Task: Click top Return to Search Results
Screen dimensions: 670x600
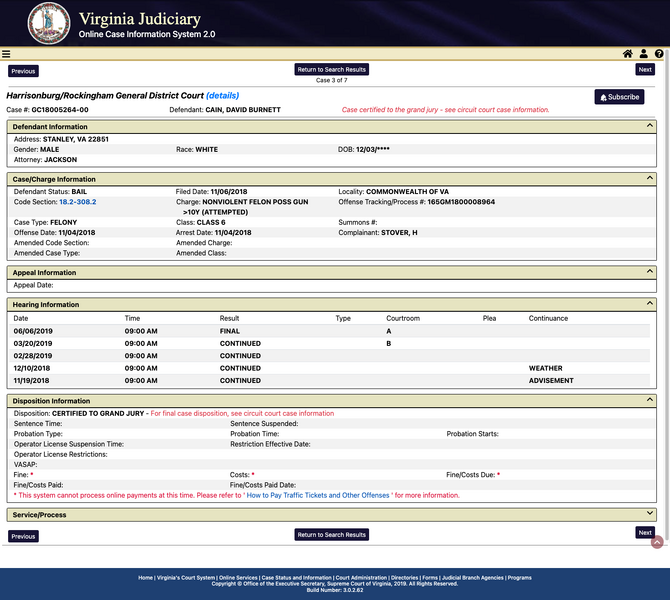Action: tap(332, 69)
